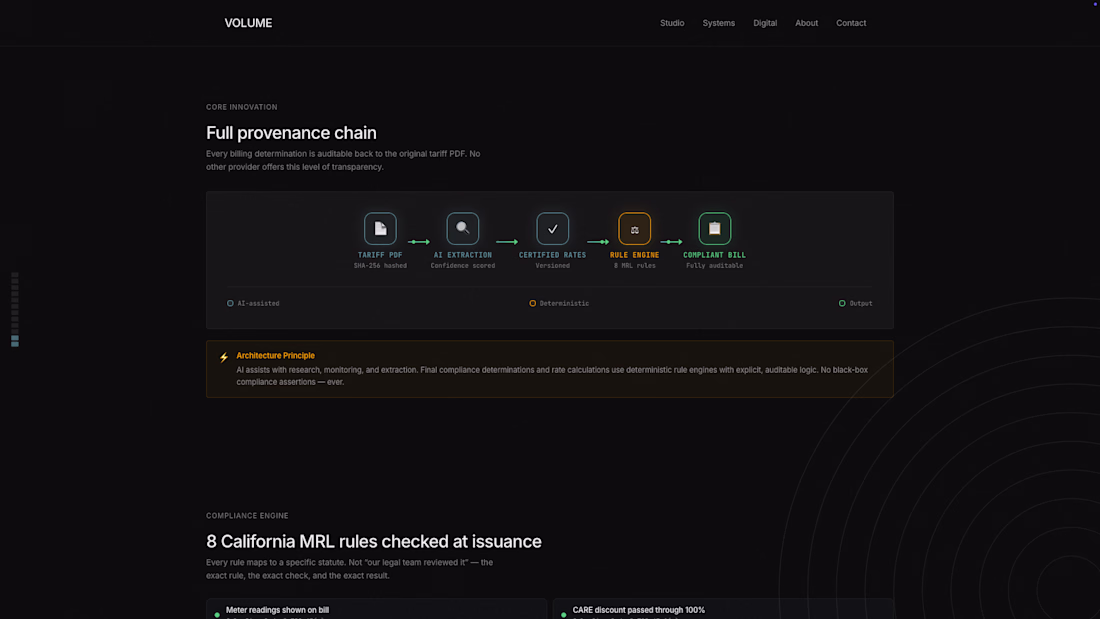This screenshot has height=619, width=1100.
Task: Click the Certified Rates checkmark icon
Action: click(x=553, y=229)
